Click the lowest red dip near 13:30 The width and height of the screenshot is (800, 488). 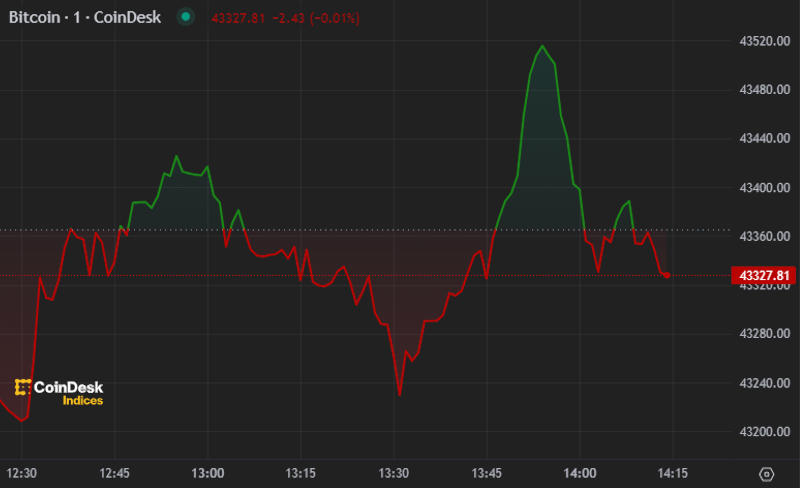click(399, 395)
